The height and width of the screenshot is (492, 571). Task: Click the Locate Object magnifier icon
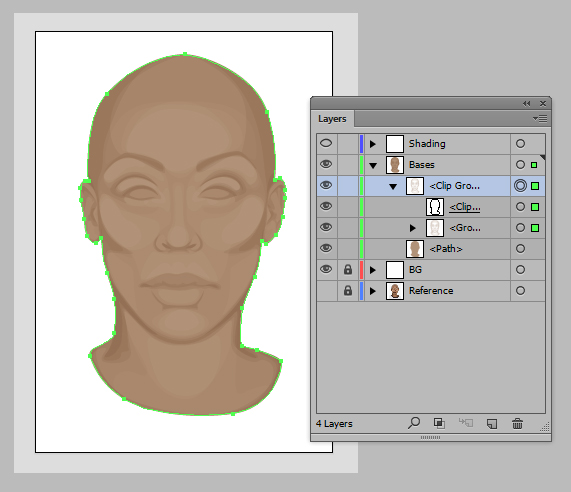coord(414,423)
